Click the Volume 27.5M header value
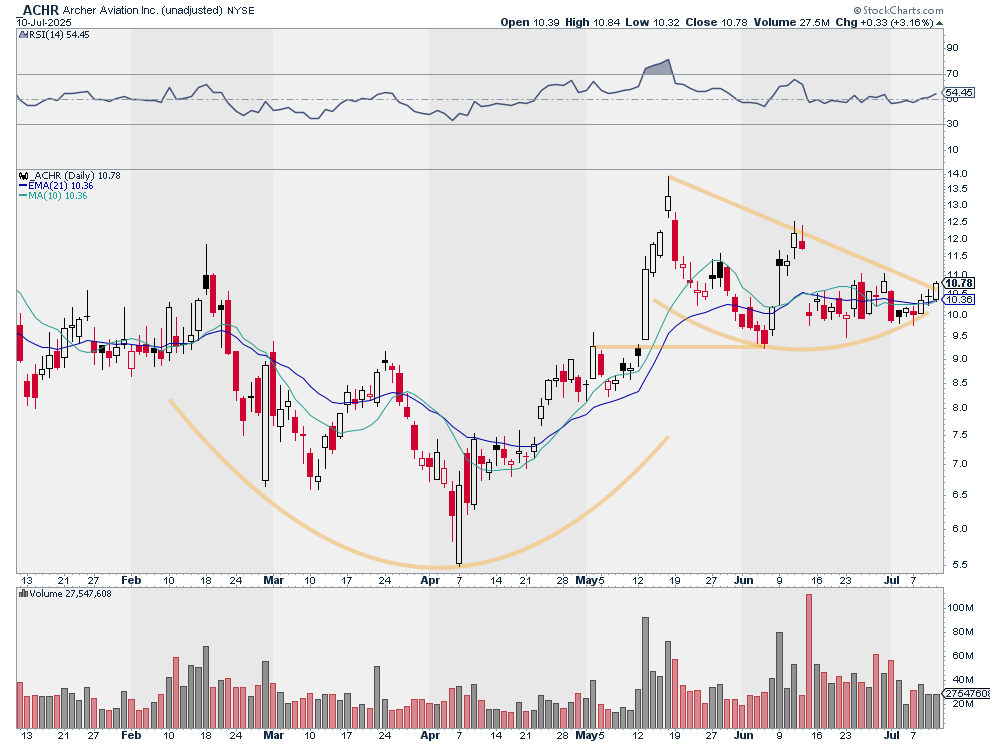 tap(791, 22)
